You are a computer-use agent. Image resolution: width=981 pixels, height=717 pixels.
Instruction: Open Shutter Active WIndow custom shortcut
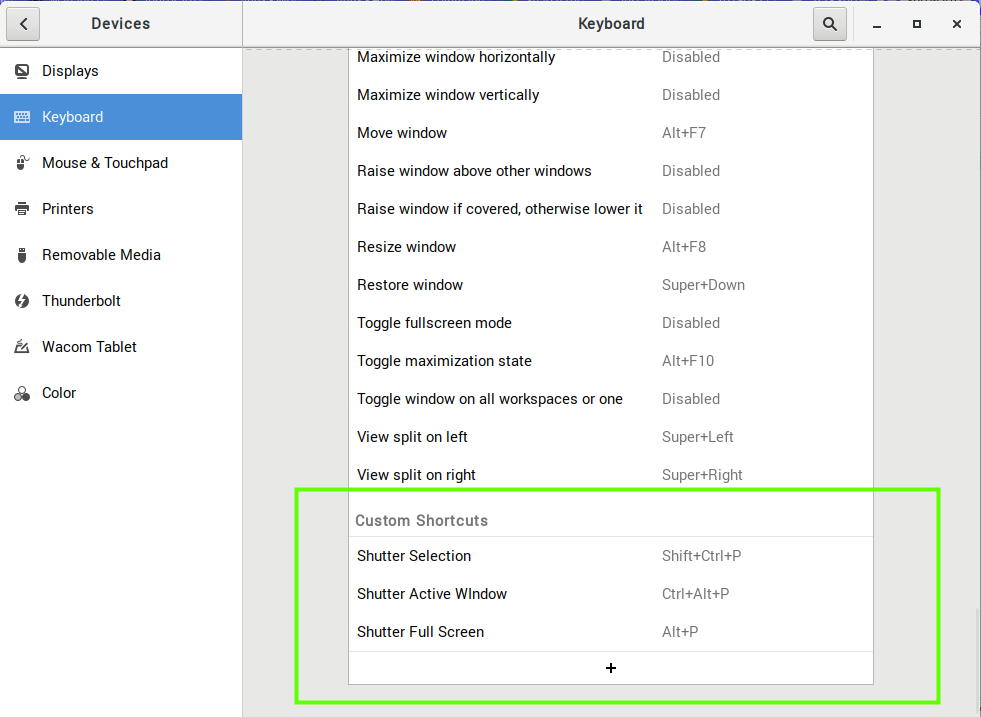pyautogui.click(x=611, y=594)
